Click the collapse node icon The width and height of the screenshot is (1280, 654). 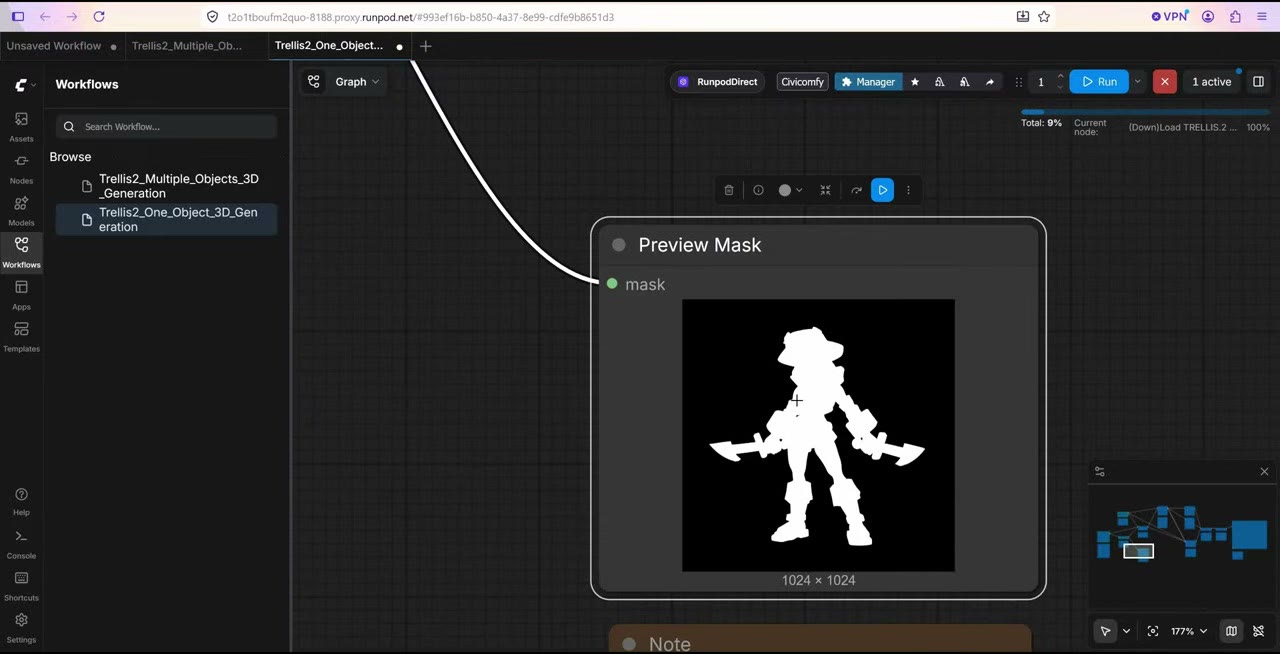pos(825,190)
